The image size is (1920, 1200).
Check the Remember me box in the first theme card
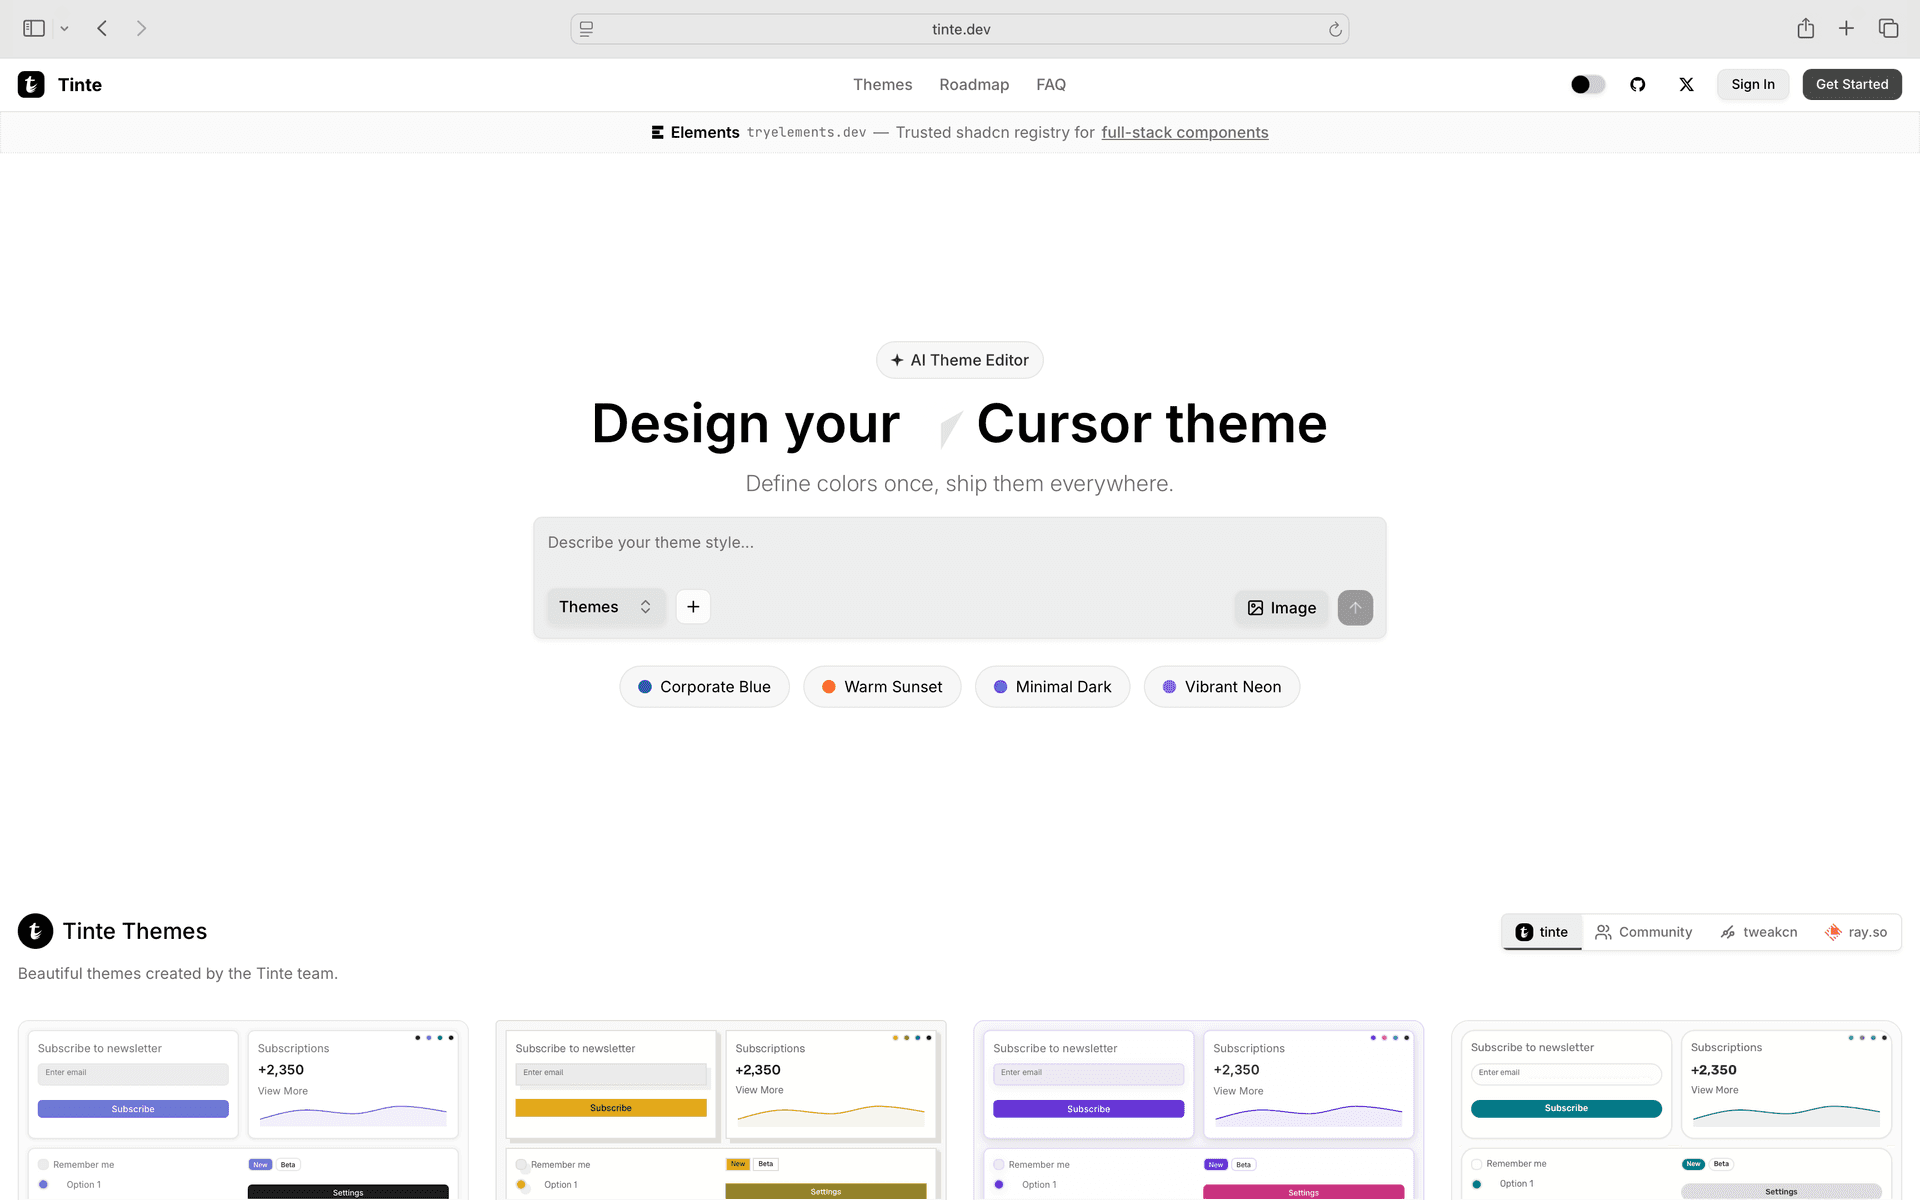coord(44,1164)
